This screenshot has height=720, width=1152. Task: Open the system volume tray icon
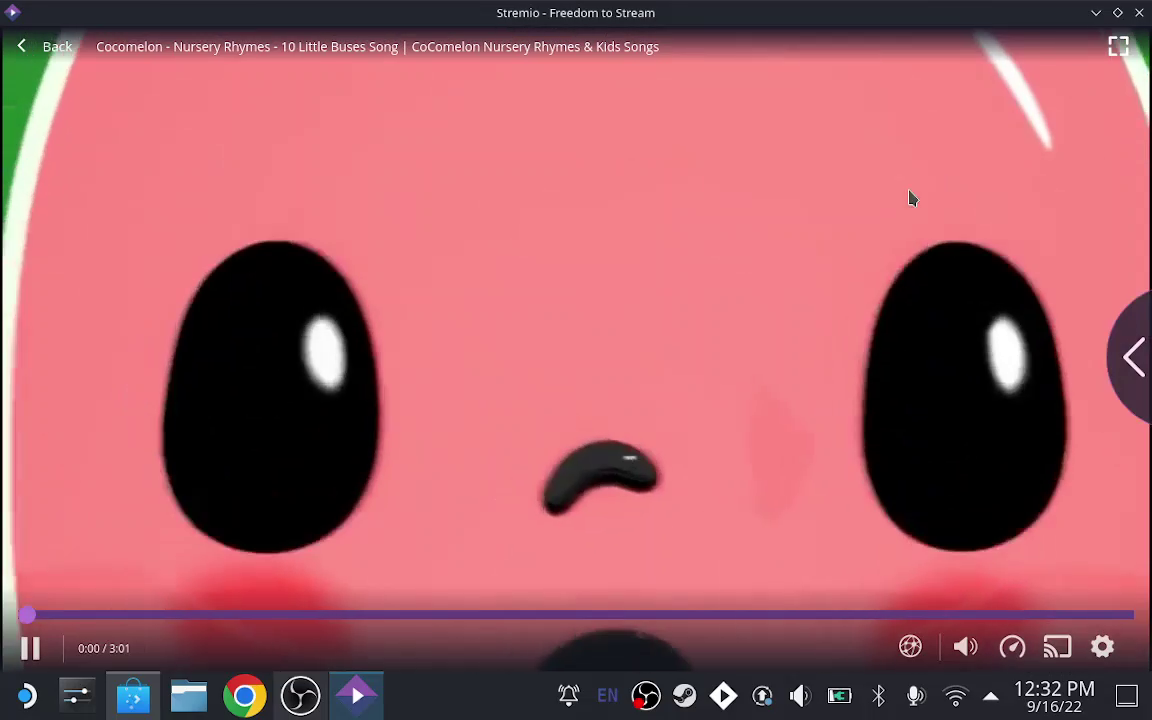point(800,695)
